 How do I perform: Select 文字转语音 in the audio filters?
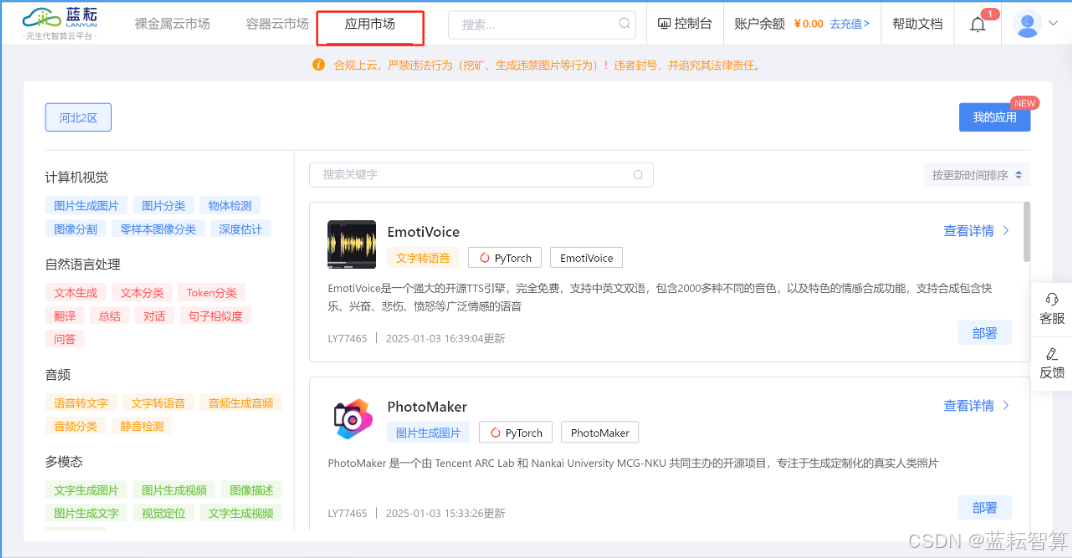click(158, 403)
